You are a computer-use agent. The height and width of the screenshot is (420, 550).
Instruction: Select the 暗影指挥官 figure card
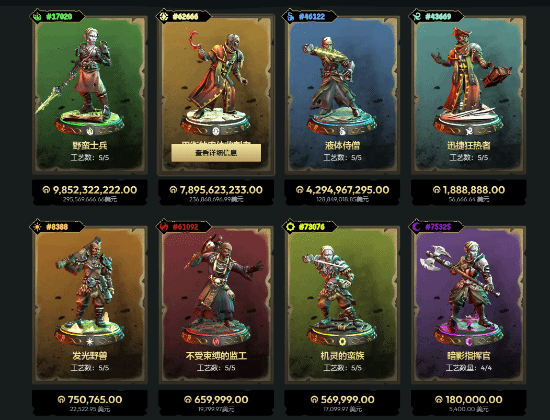tap(469, 305)
